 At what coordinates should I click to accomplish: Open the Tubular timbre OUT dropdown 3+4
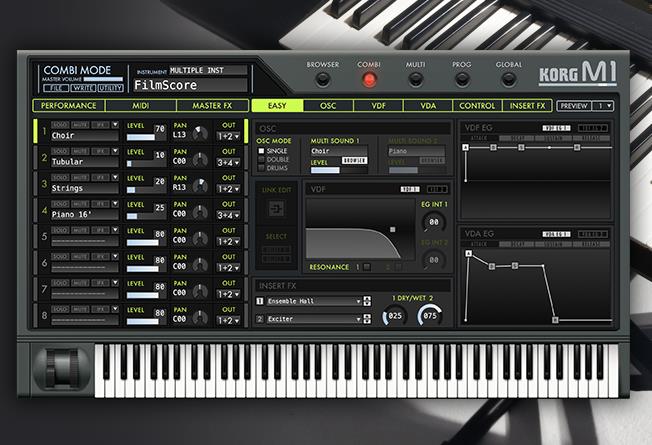click(228, 163)
